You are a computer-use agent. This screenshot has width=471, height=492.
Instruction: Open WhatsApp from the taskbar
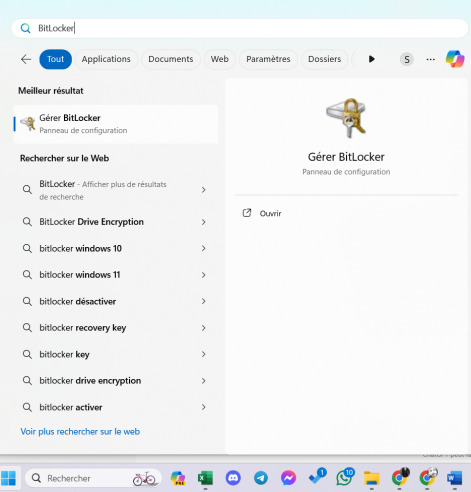tap(344, 477)
